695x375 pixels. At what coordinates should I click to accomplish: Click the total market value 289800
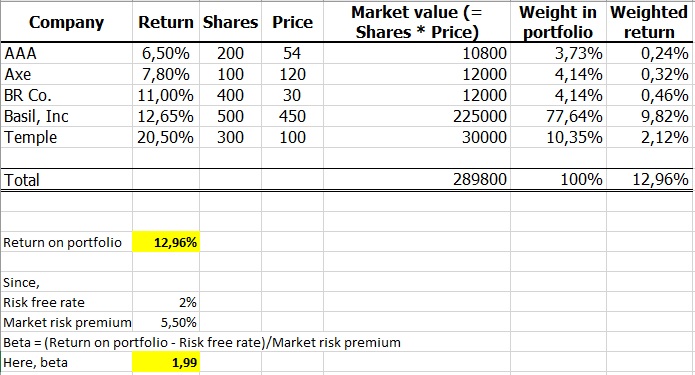point(417,180)
